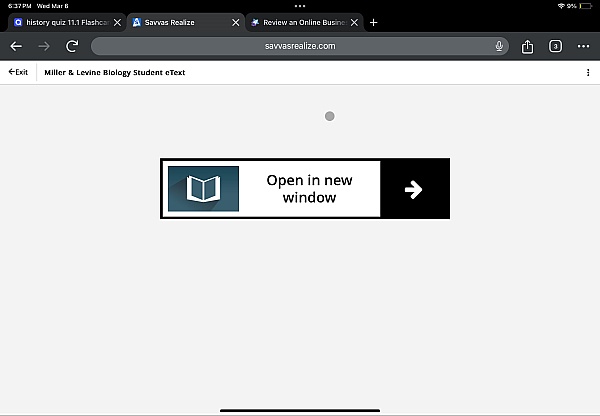Open the share sheet icon
600x416 pixels.
pyautogui.click(x=528, y=46)
